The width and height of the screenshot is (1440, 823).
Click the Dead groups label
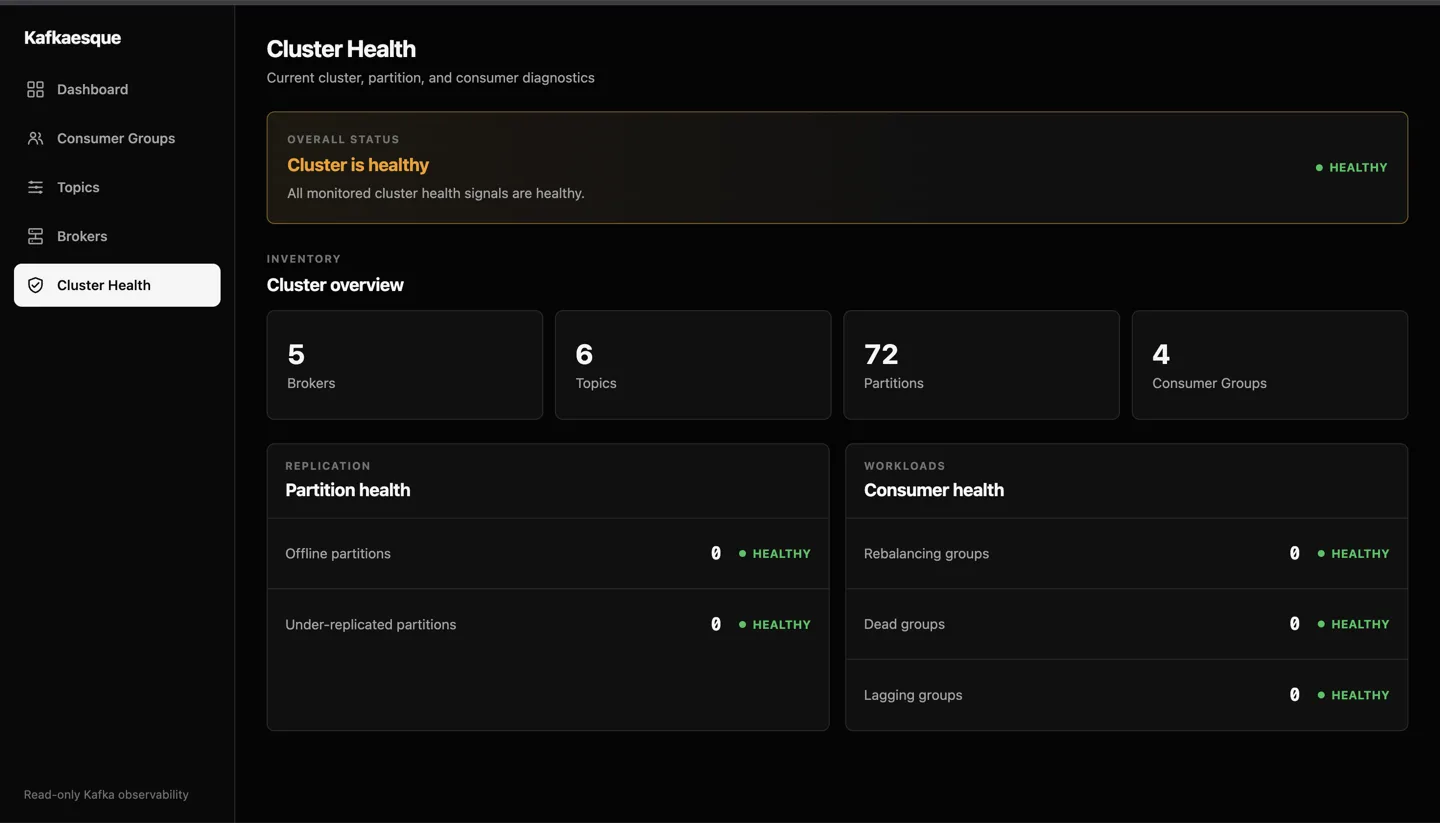[904, 624]
